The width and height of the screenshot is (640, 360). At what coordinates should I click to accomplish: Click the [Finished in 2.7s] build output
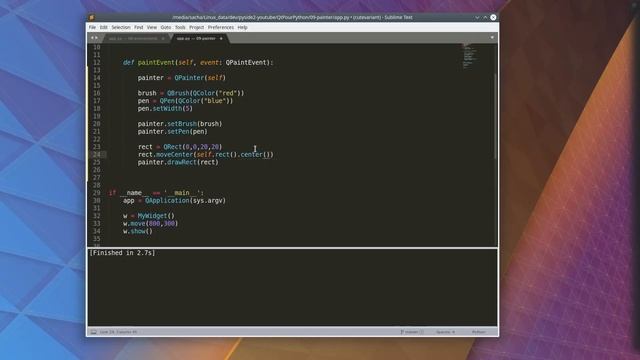(x=122, y=253)
